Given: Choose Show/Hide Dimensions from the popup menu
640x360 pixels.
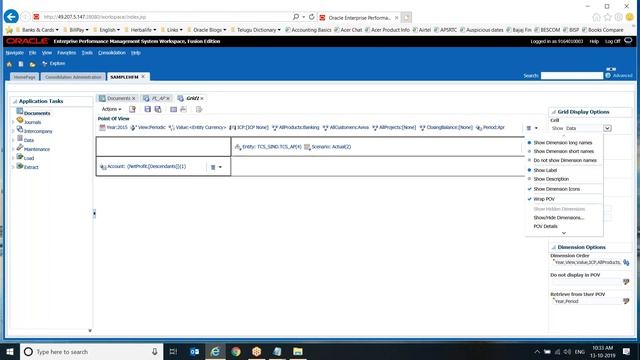Looking at the screenshot, I should click(x=558, y=218).
